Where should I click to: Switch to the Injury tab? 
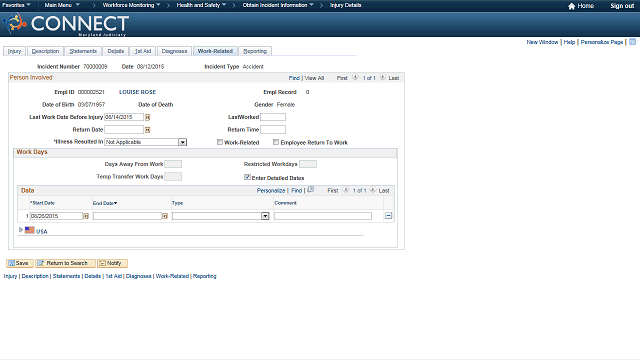point(14,51)
